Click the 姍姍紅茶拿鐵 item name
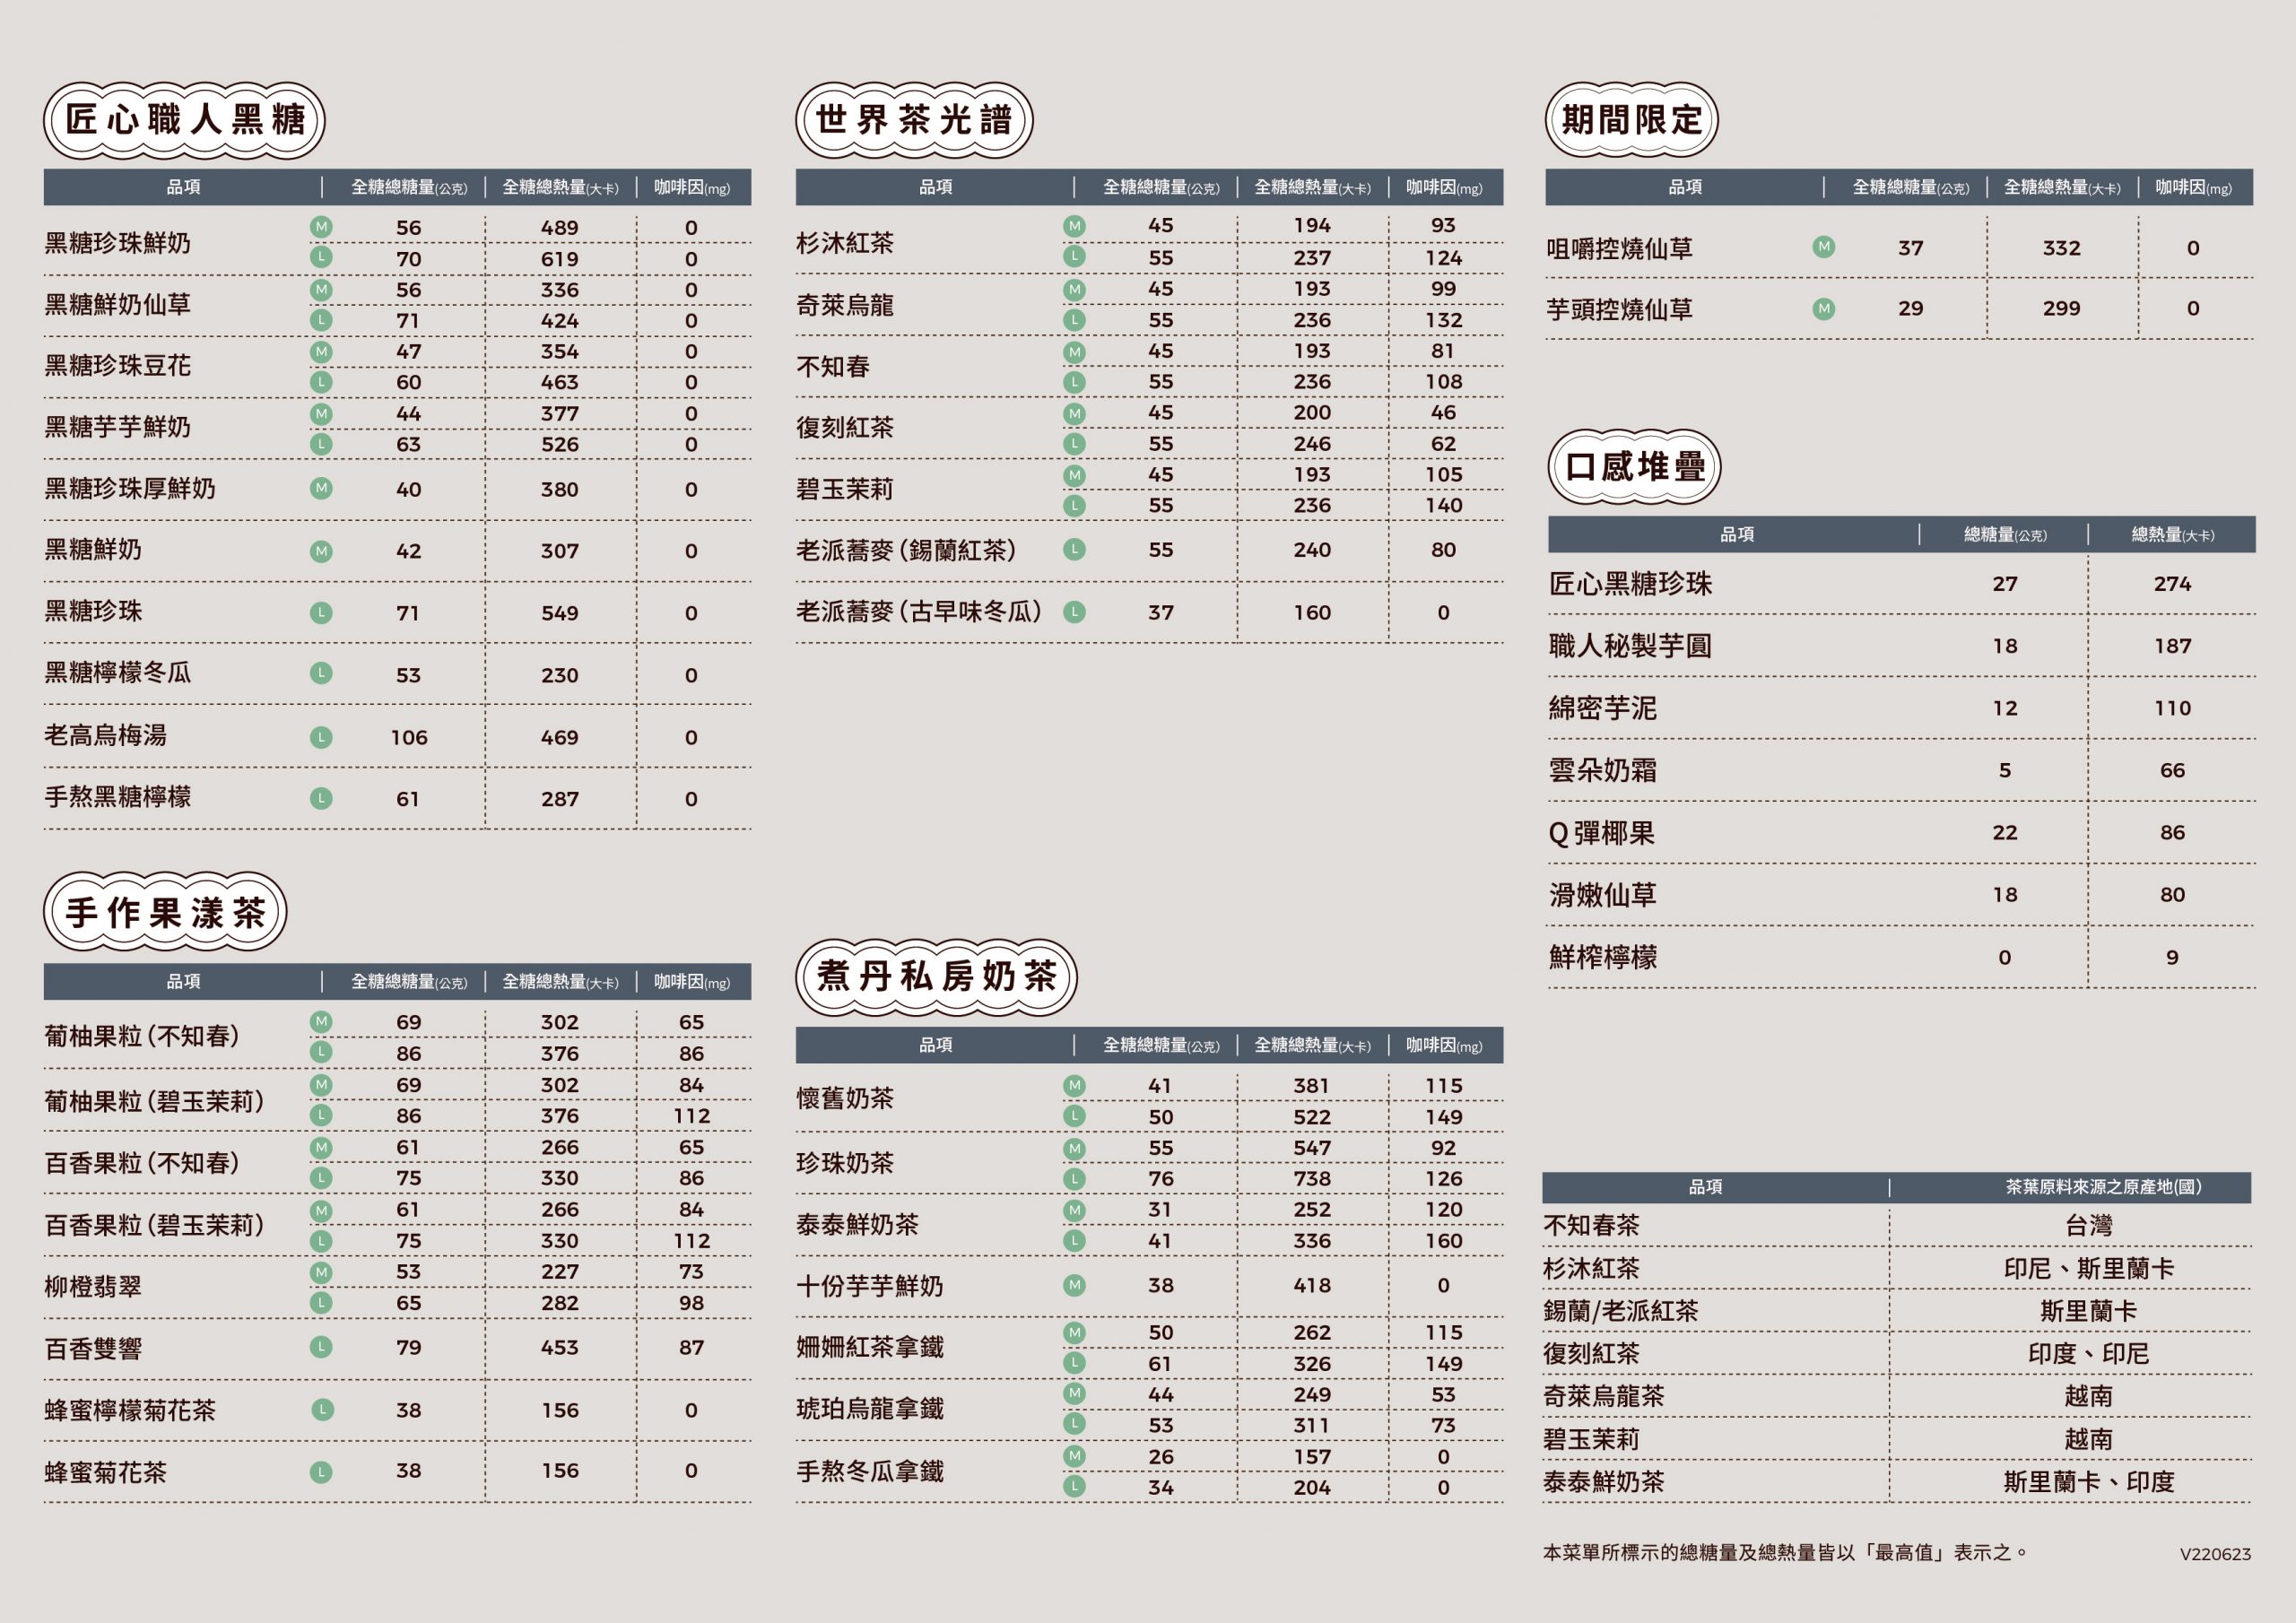Screen dimensions: 2296x1623 (870, 1347)
